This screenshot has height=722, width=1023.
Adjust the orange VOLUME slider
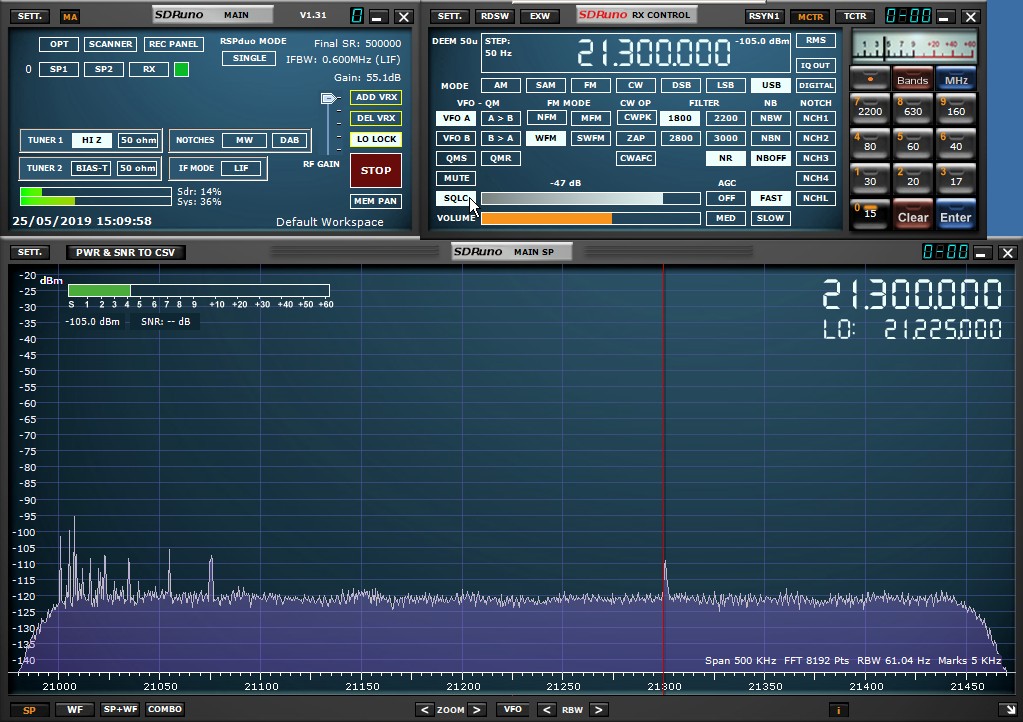[590, 218]
